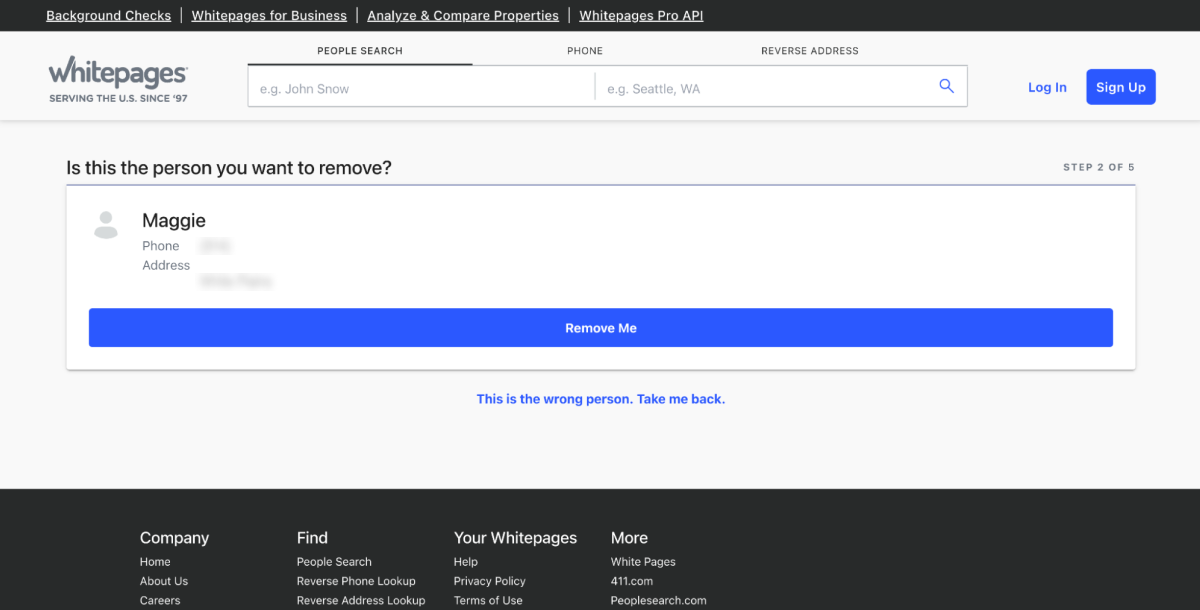Click the magnifying glass search icon
The image size is (1200, 610).
pyautogui.click(x=946, y=87)
